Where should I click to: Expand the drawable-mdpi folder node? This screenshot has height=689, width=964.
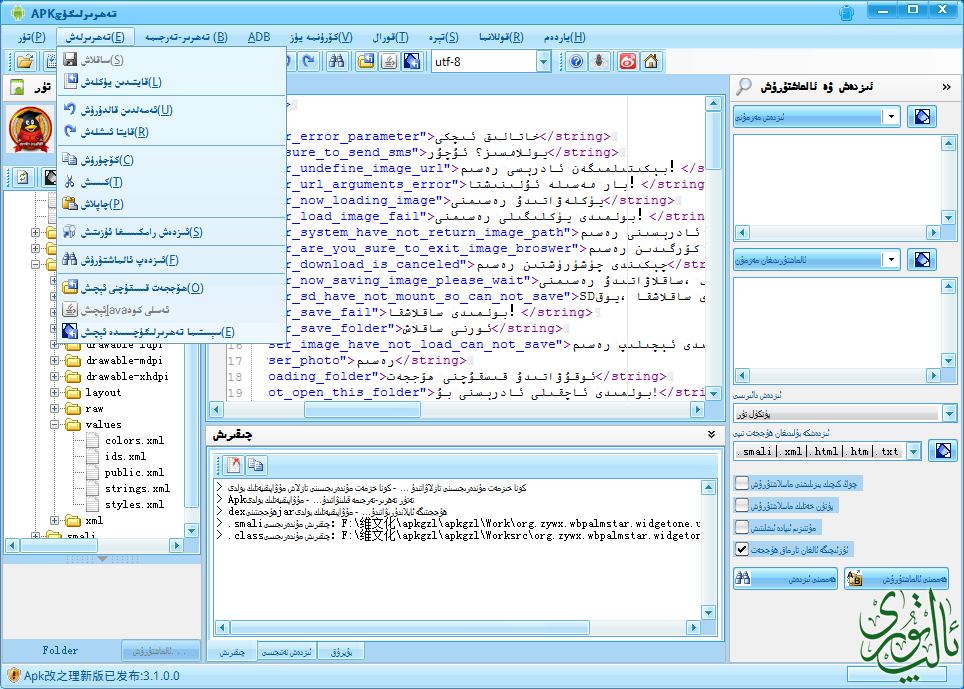coord(54,360)
